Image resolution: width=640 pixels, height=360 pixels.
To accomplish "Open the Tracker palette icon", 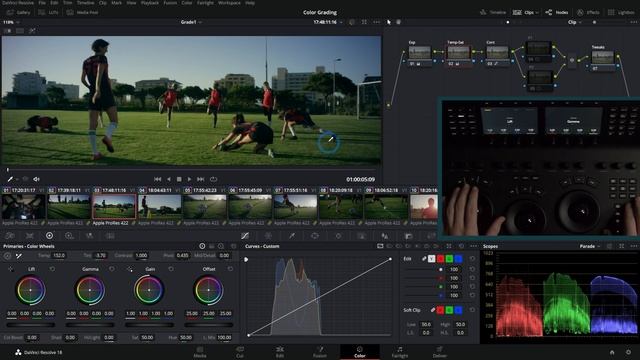I will point(338,236).
